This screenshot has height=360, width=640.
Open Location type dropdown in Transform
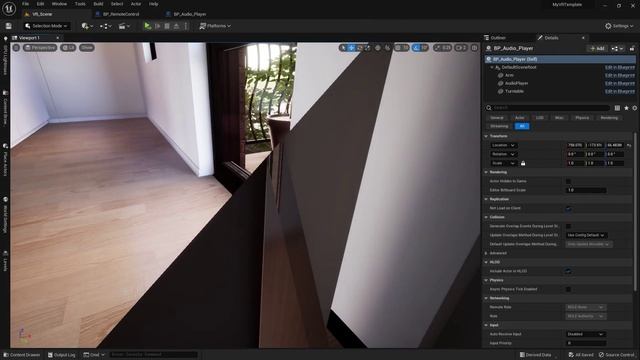coord(503,145)
